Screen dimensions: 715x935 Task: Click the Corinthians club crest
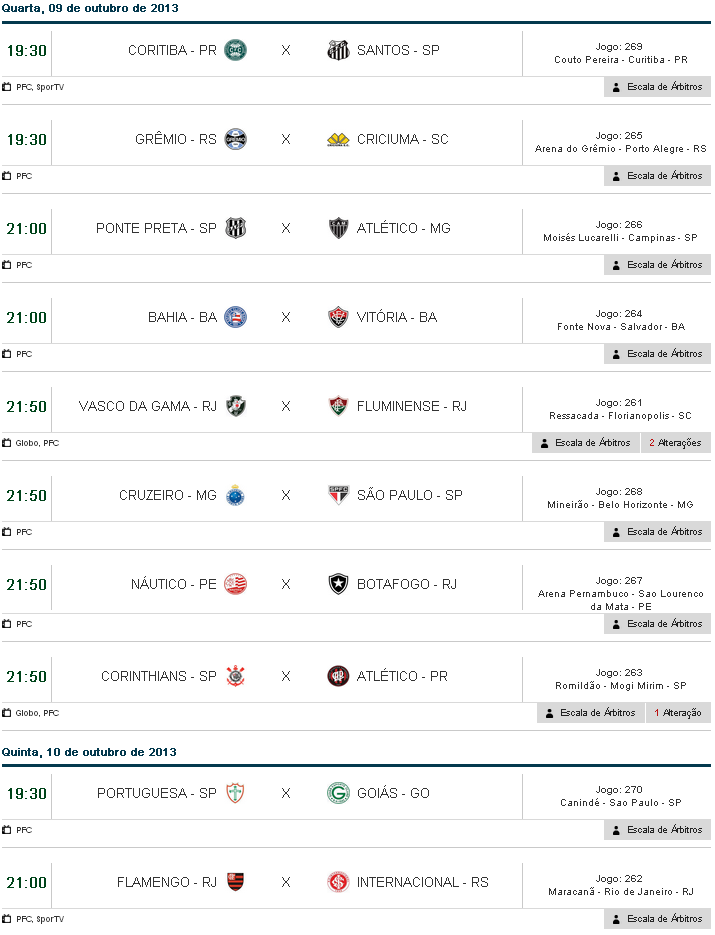236,676
